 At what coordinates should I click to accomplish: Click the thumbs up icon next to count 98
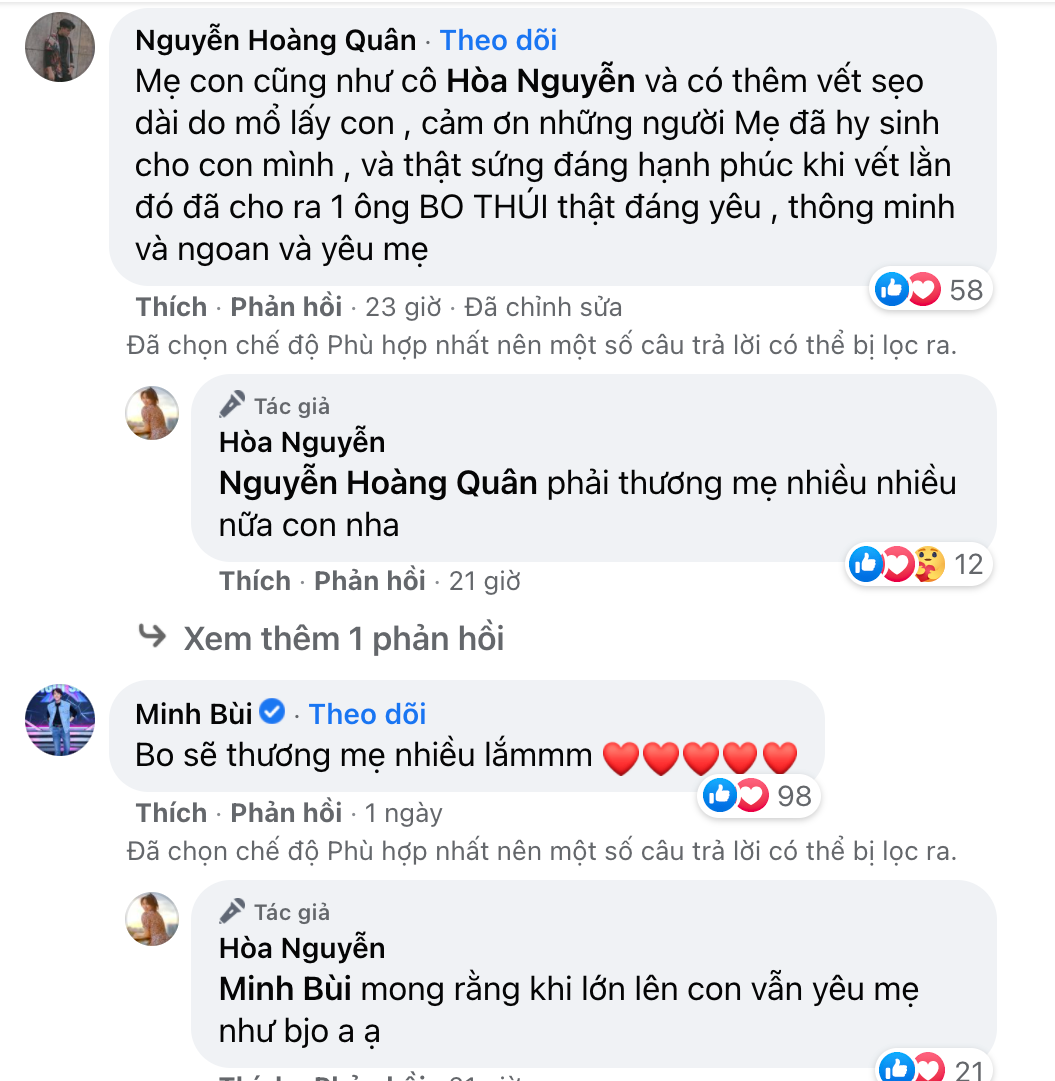[718, 795]
